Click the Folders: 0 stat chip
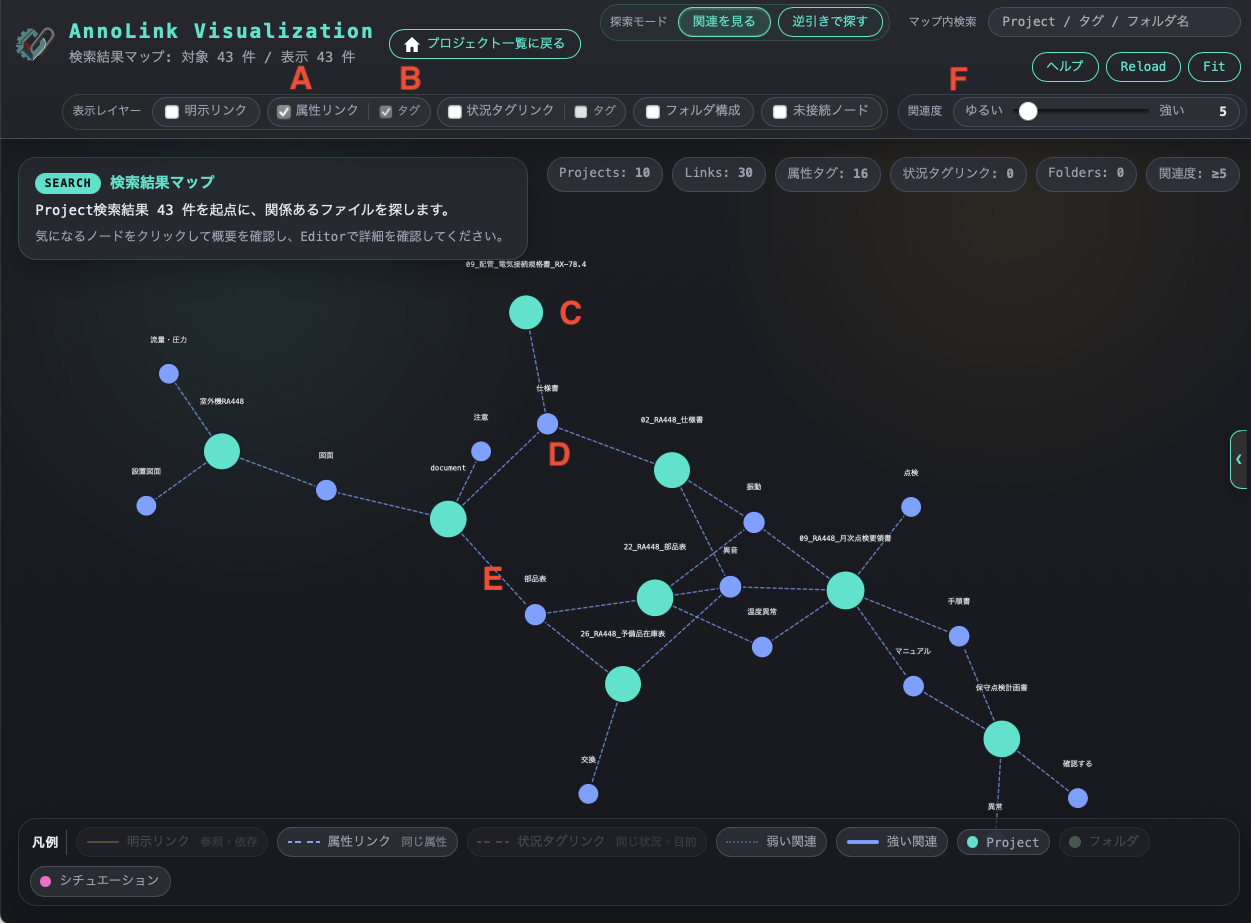 point(1086,173)
